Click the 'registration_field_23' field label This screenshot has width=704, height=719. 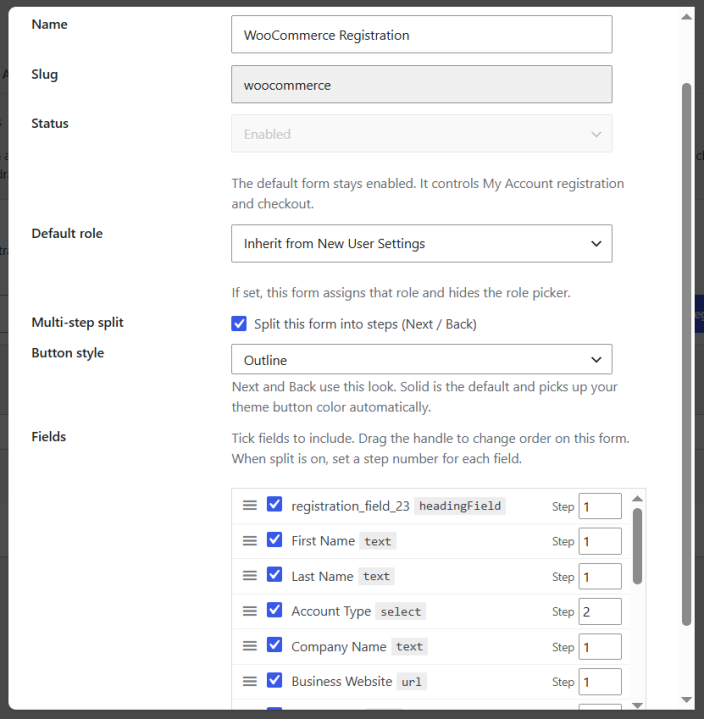[x=350, y=506]
